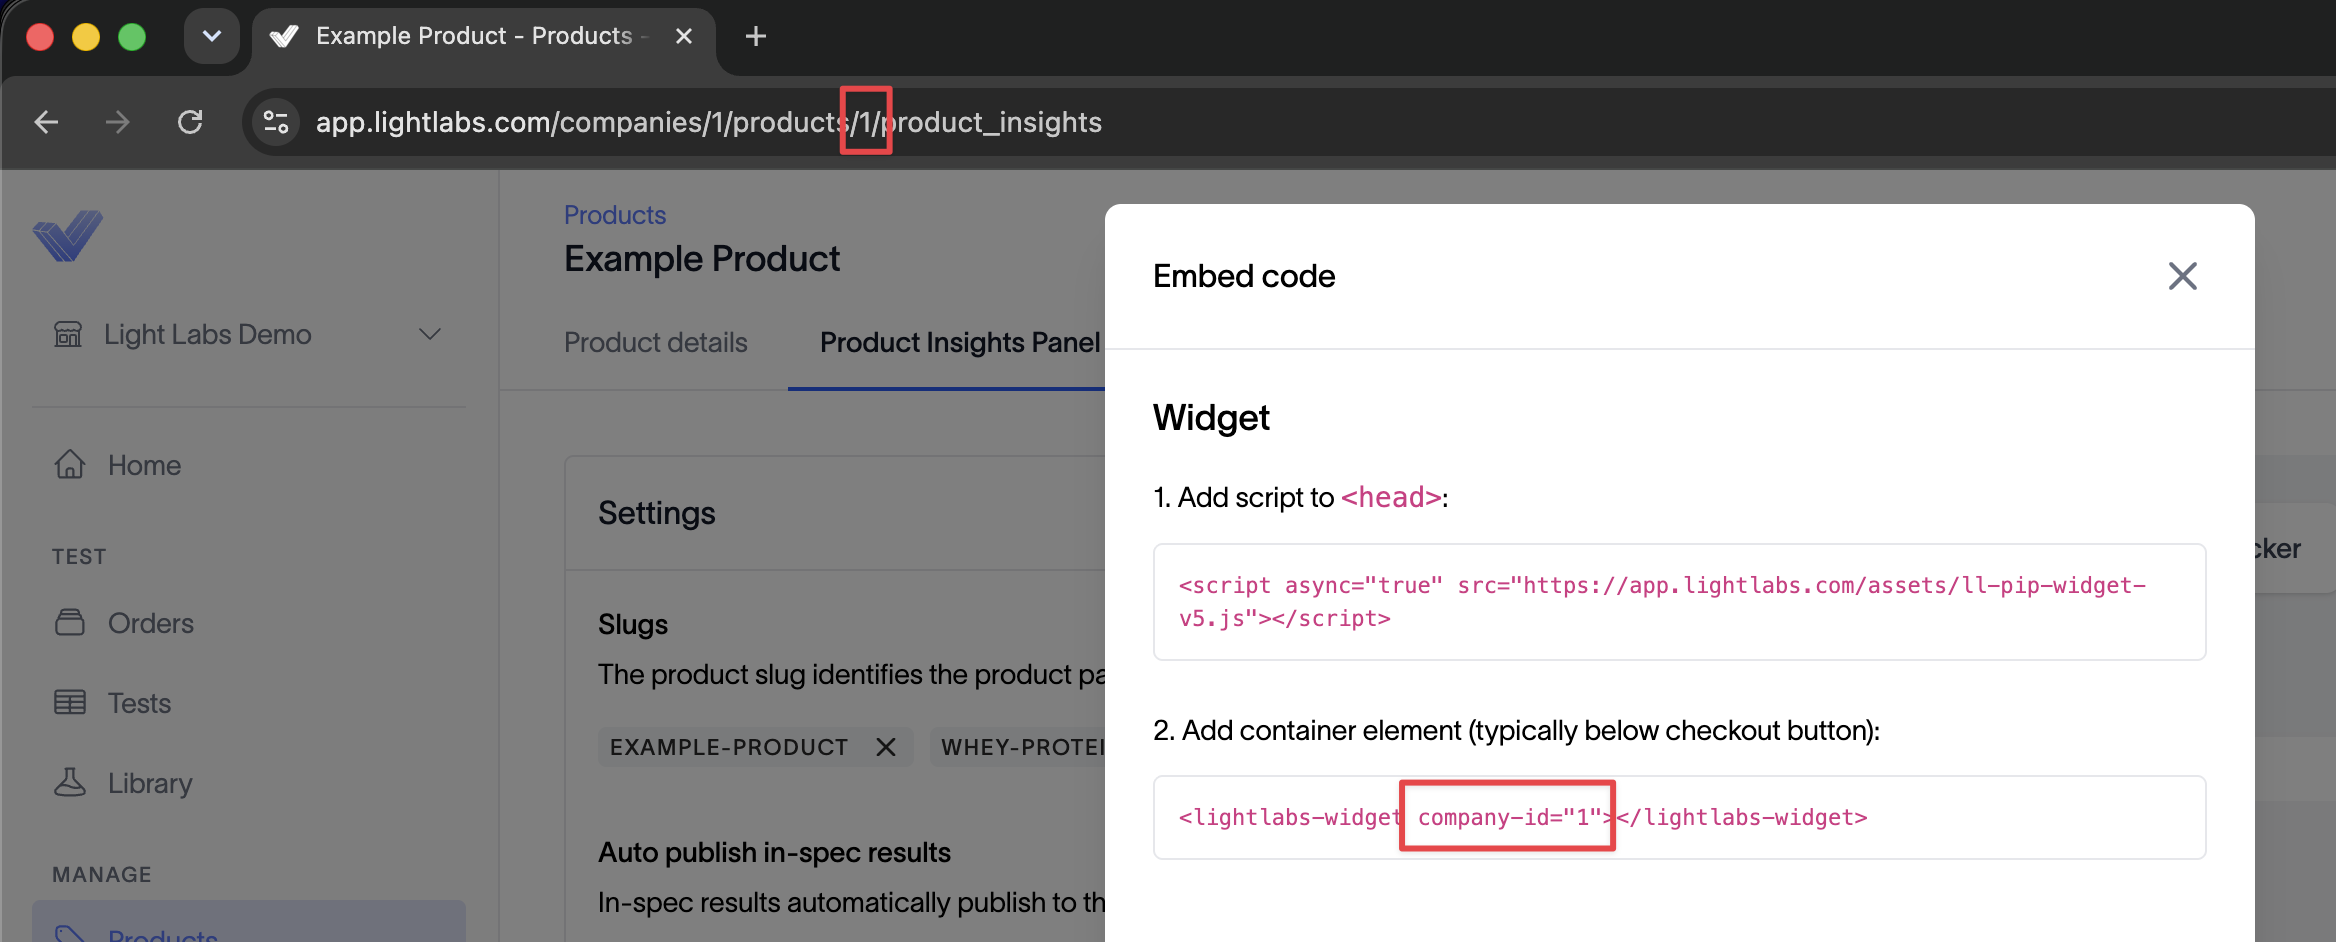This screenshot has height=942, width=2336.
Task: Click the Slugs label
Action: point(633,624)
